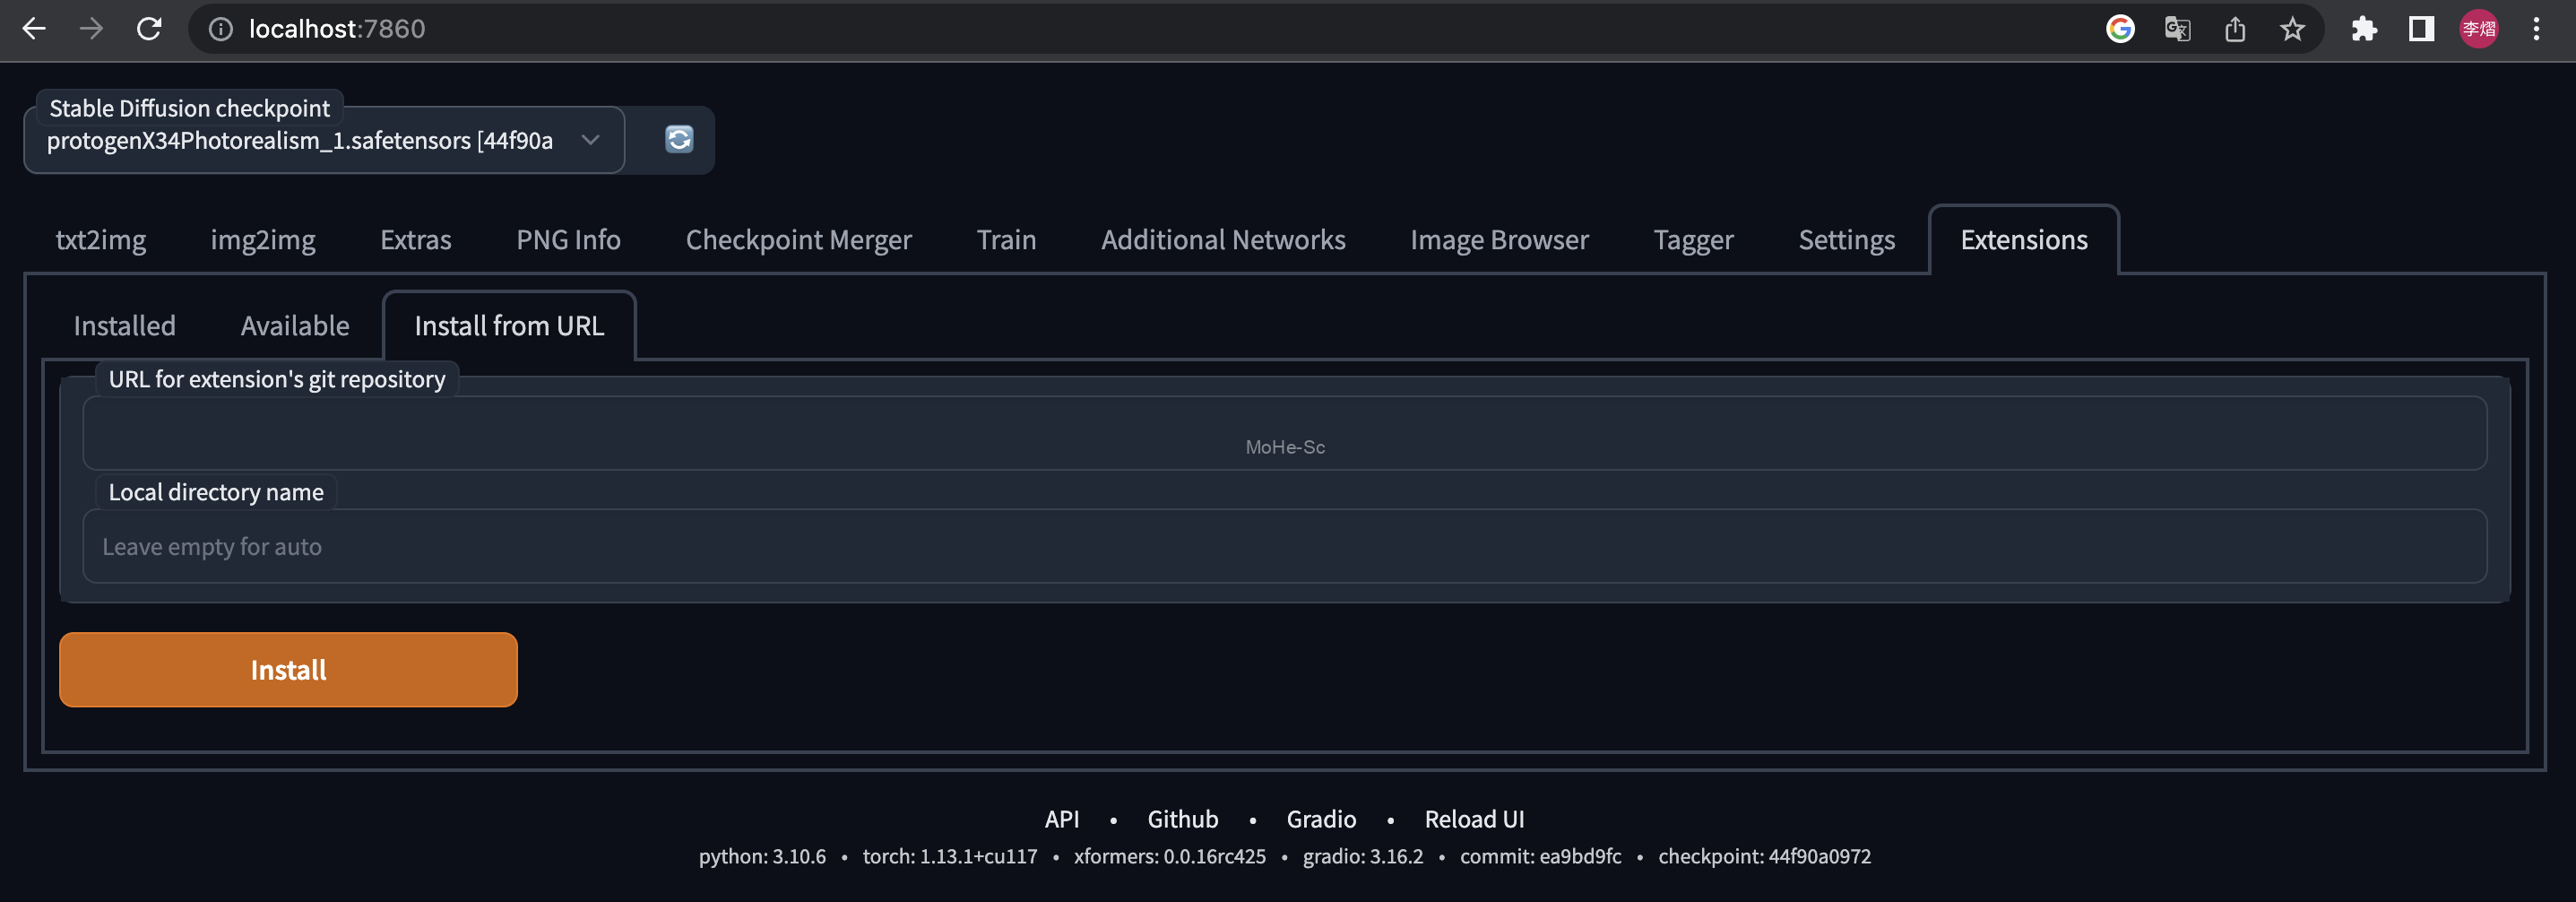The width and height of the screenshot is (2576, 902).
Task: Reload the page with browser refresh icon
Action: click(x=149, y=29)
